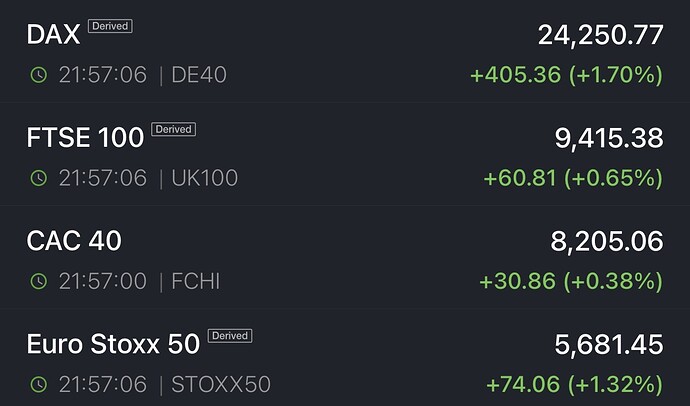Click the CAC 40 price 8,205.06
This screenshot has height=406, width=690.
[607, 241]
